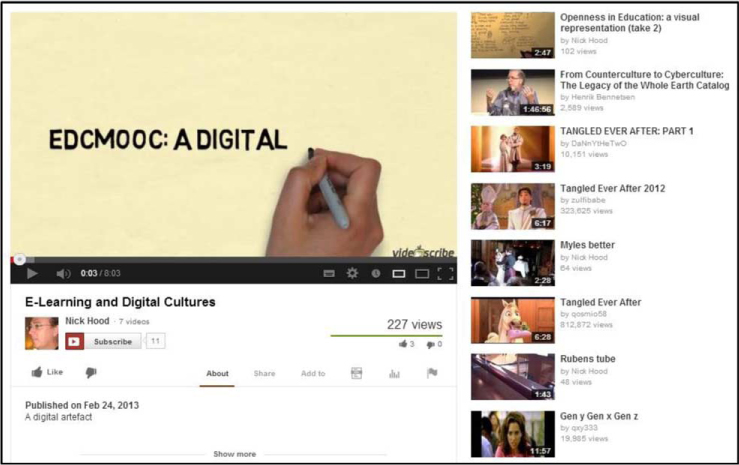Viewport: 739px width, 465px height.
Task: Click the watch later clock icon
Action: (376, 273)
